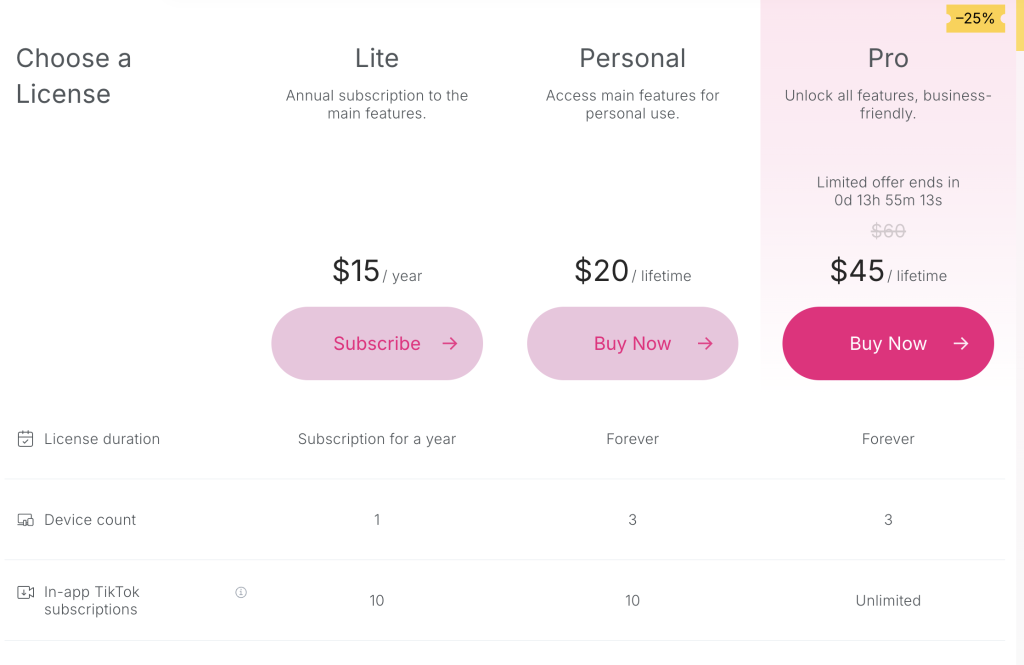The image size is (1024, 665).
Task: Click the limited offer countdown timer
Action: pos(888,191)
